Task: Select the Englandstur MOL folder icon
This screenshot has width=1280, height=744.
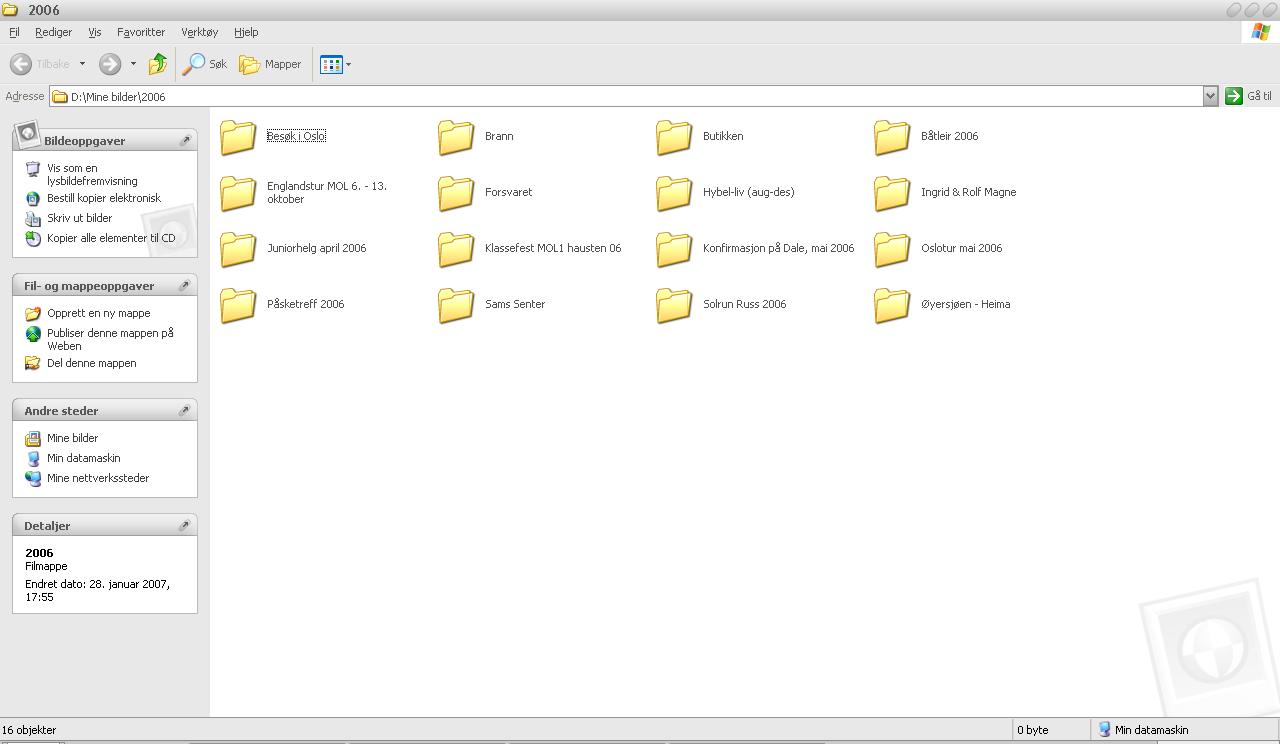Action: tap(238, 193)
